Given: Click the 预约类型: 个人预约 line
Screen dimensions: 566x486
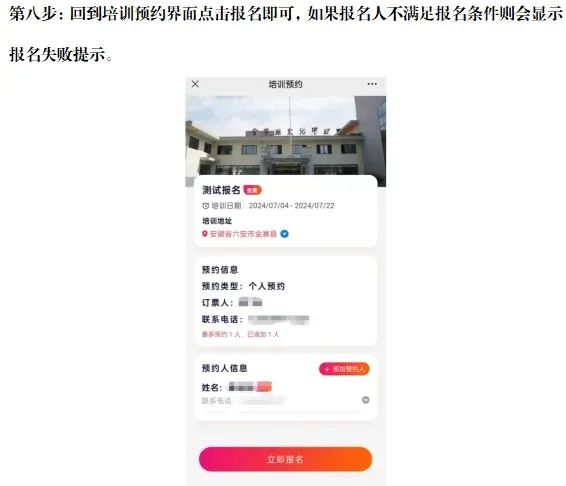Looking at the screenshot, I should (243, 286).
